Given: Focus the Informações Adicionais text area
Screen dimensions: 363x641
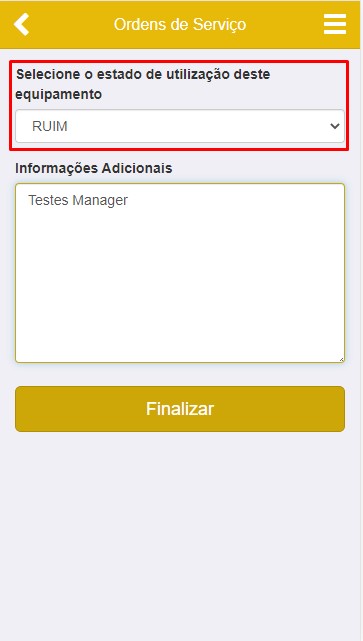Looking at the screenshot, I should [180, 273].
